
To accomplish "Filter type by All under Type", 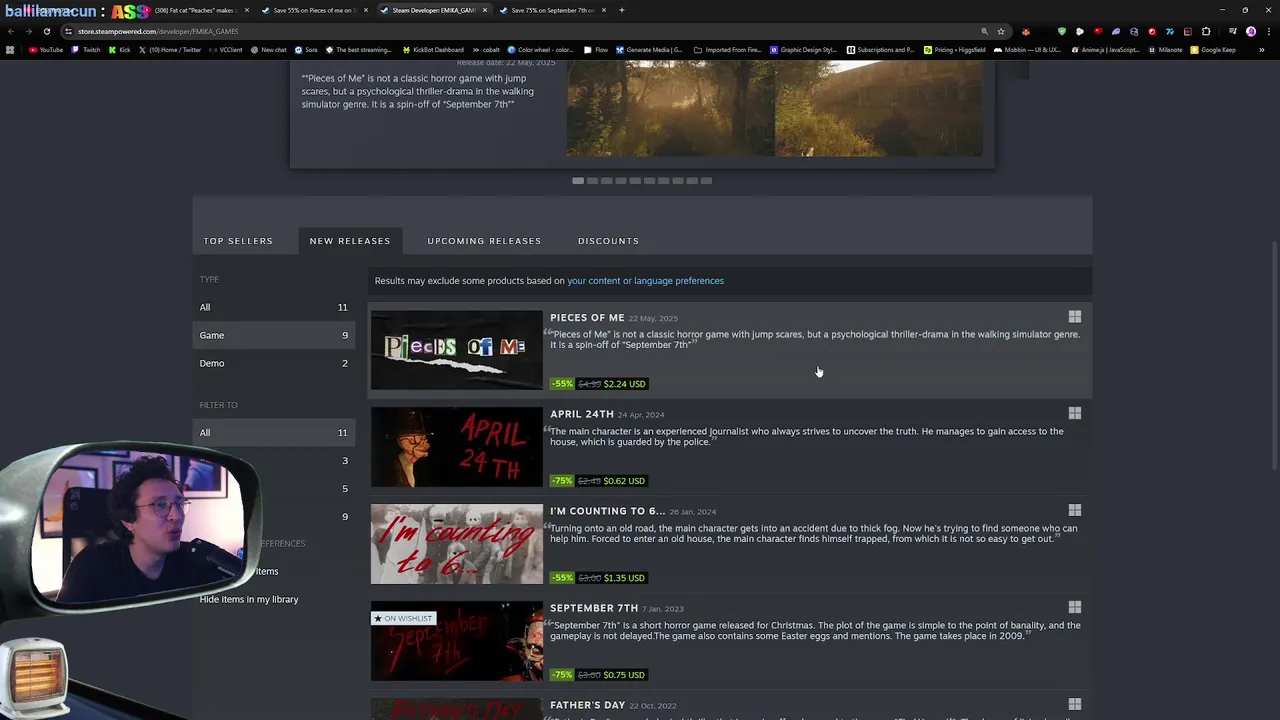I will point(273,307).
